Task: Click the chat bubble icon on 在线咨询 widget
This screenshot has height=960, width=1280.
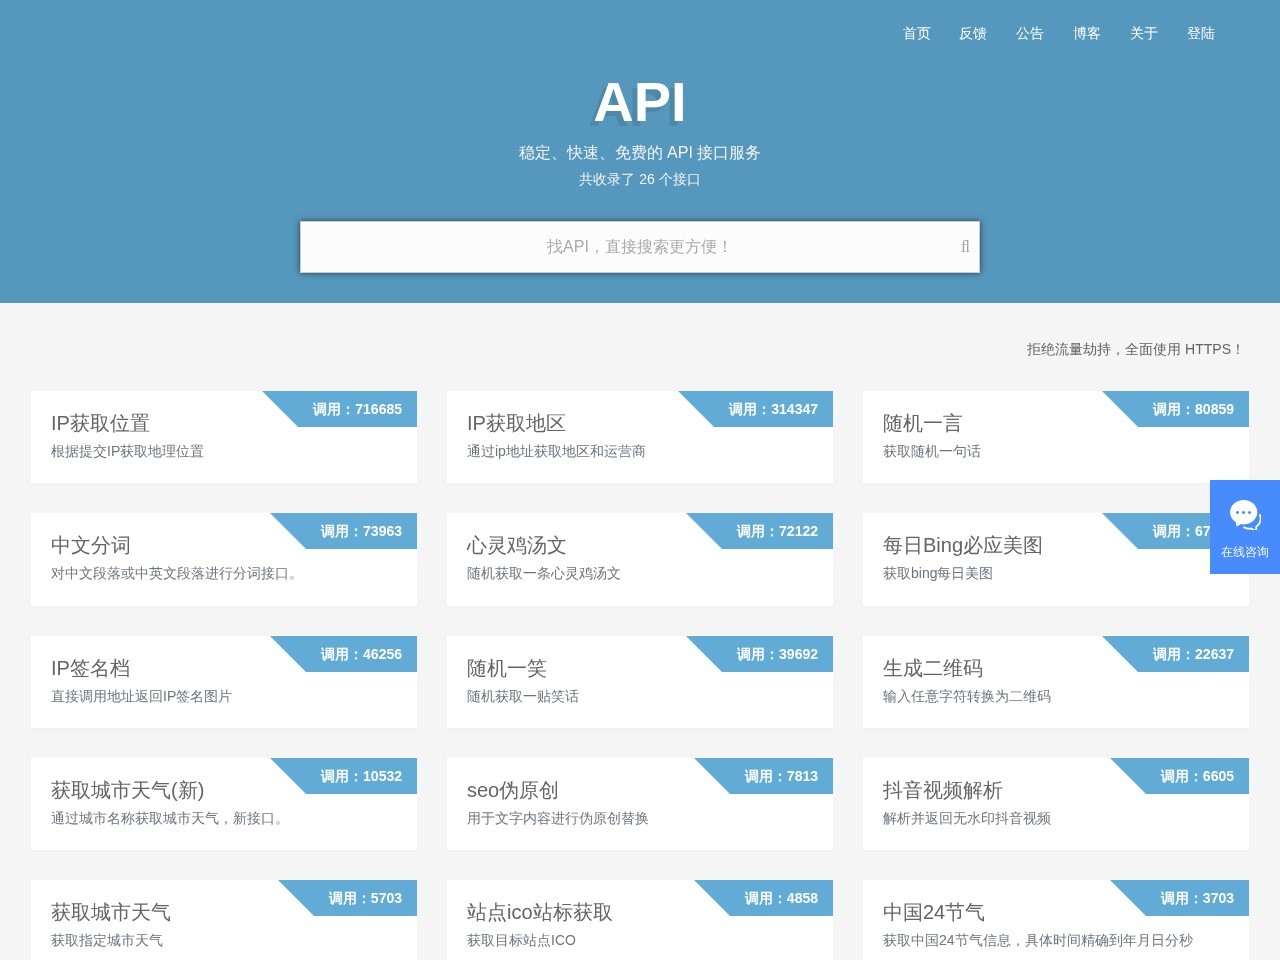Action: tap(1244, 512)
